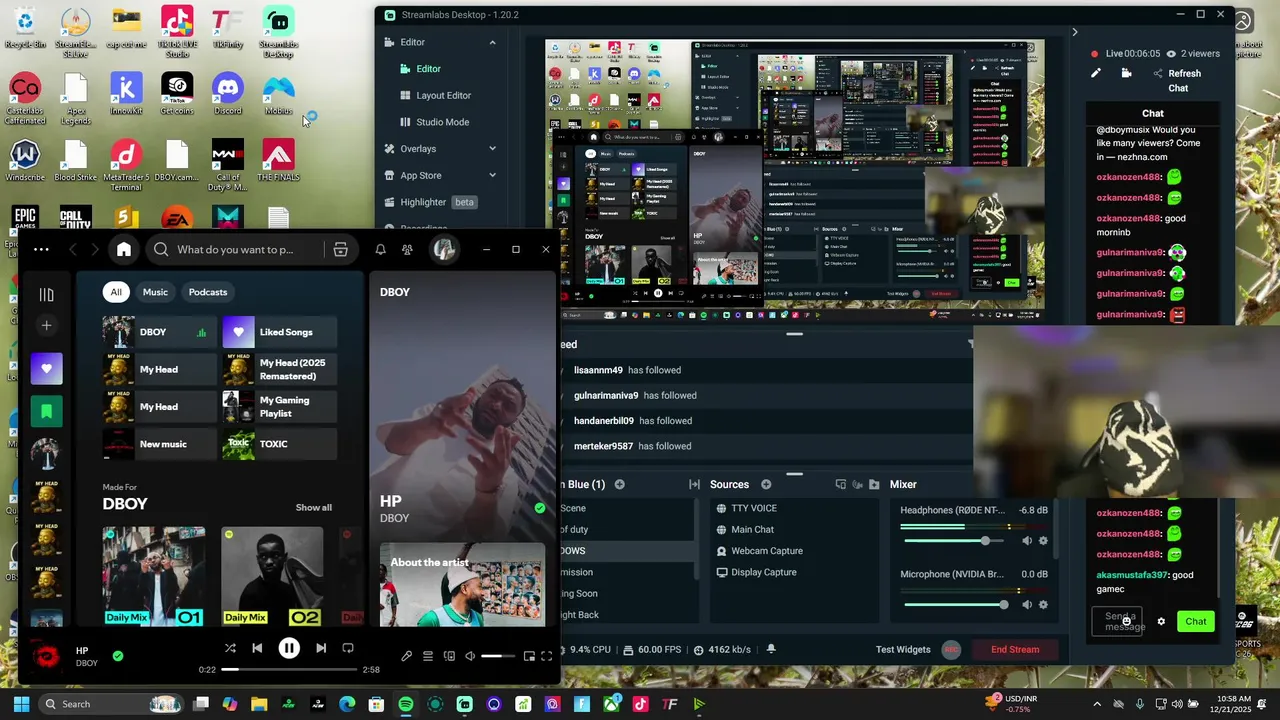Open the Spotify profile avatar menu

click(444, 249)
